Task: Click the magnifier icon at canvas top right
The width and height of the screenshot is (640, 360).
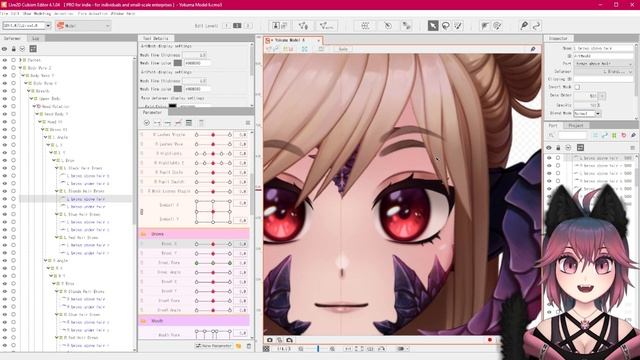Action: pos(533,49)
